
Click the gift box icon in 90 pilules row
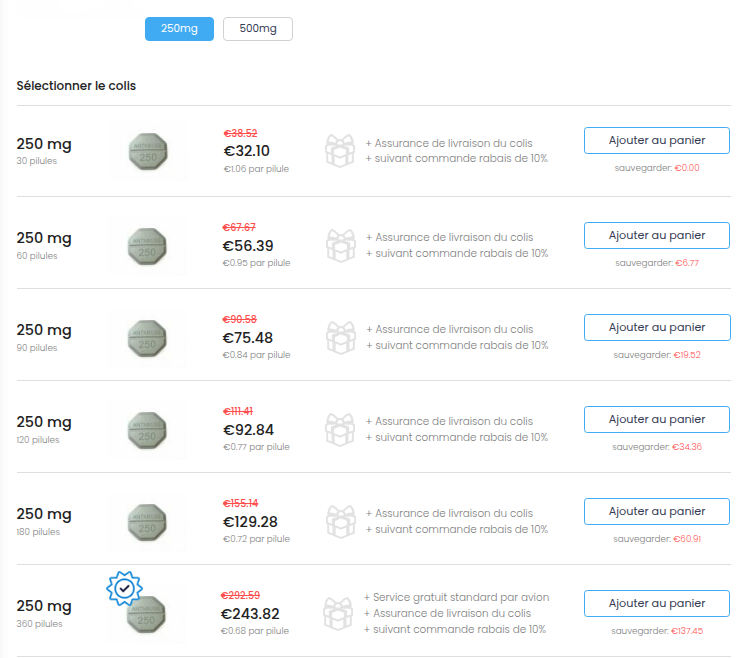(340, 336)
